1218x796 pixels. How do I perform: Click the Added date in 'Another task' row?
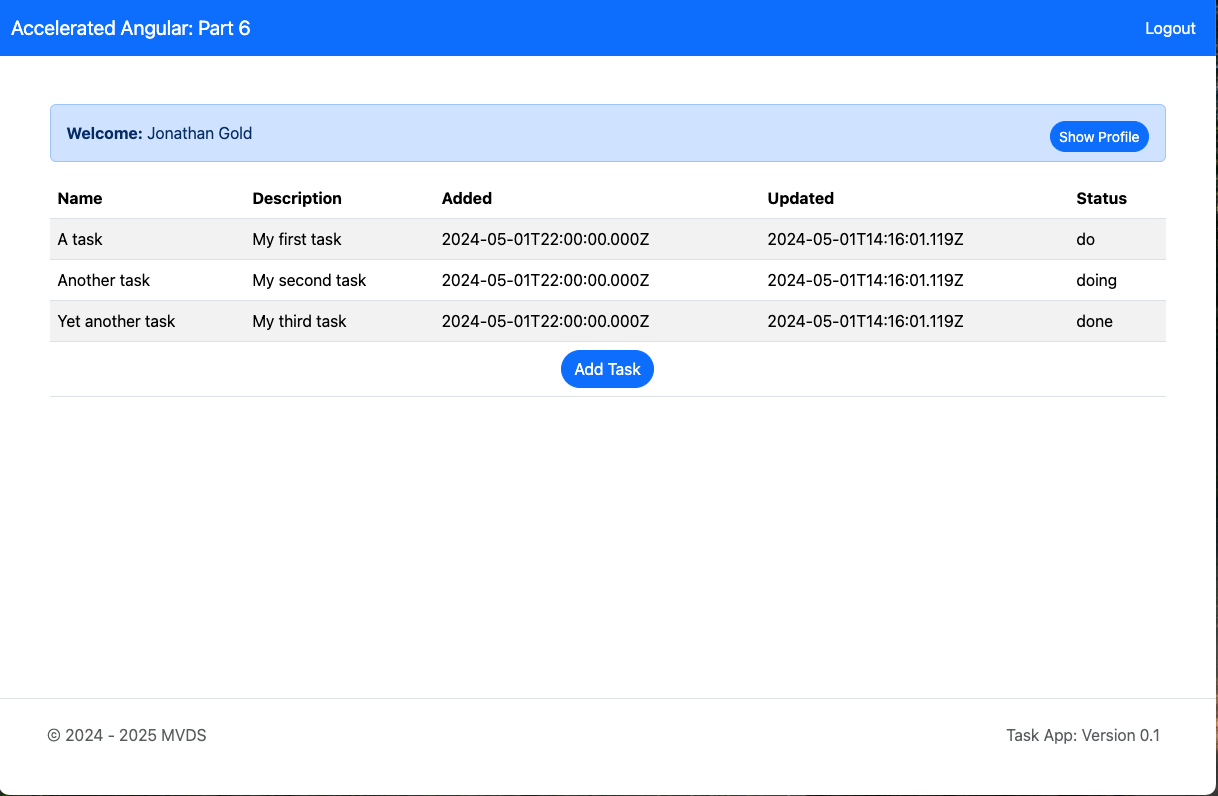coord(546,280)
